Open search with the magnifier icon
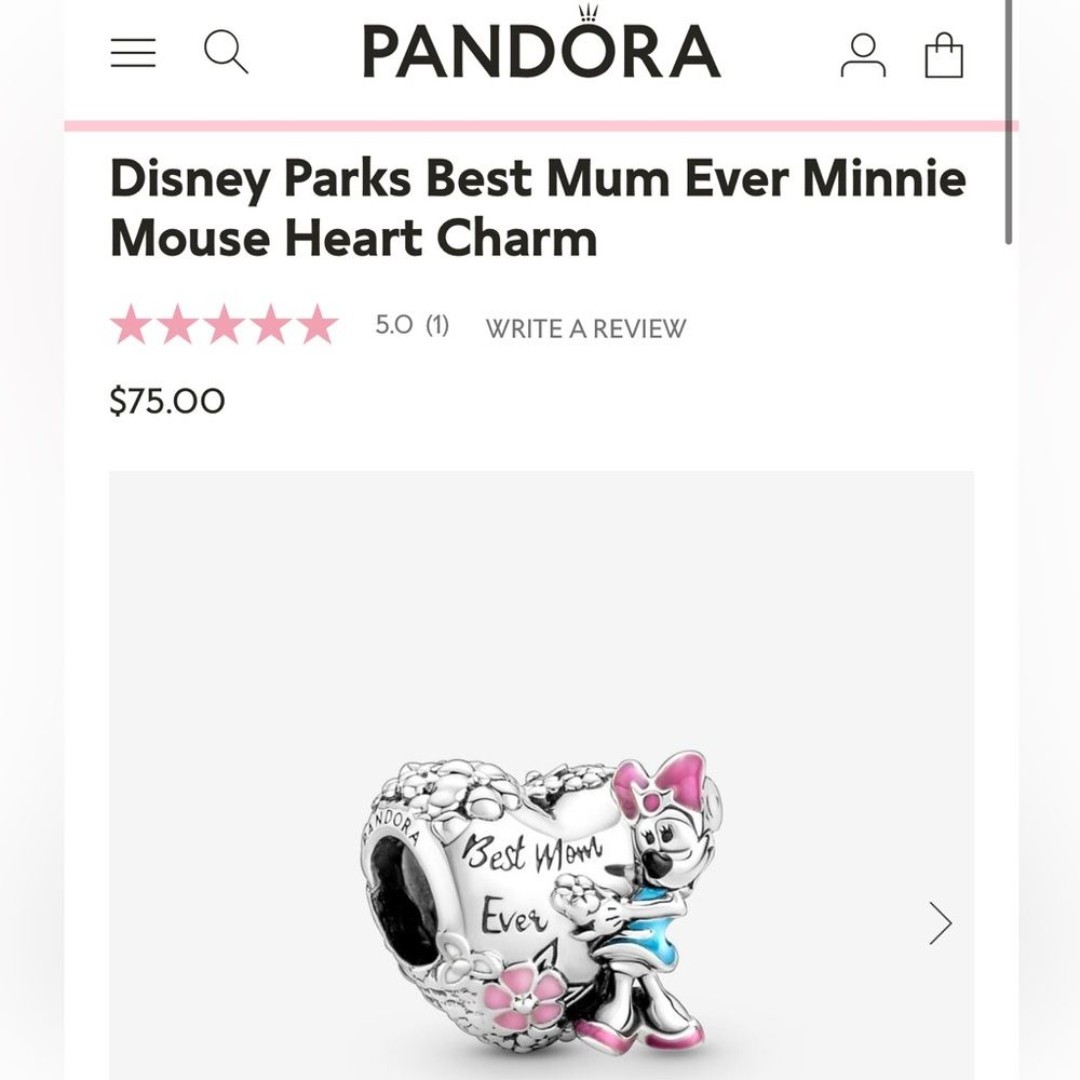1080x1080 pixels. coord(226,52)
